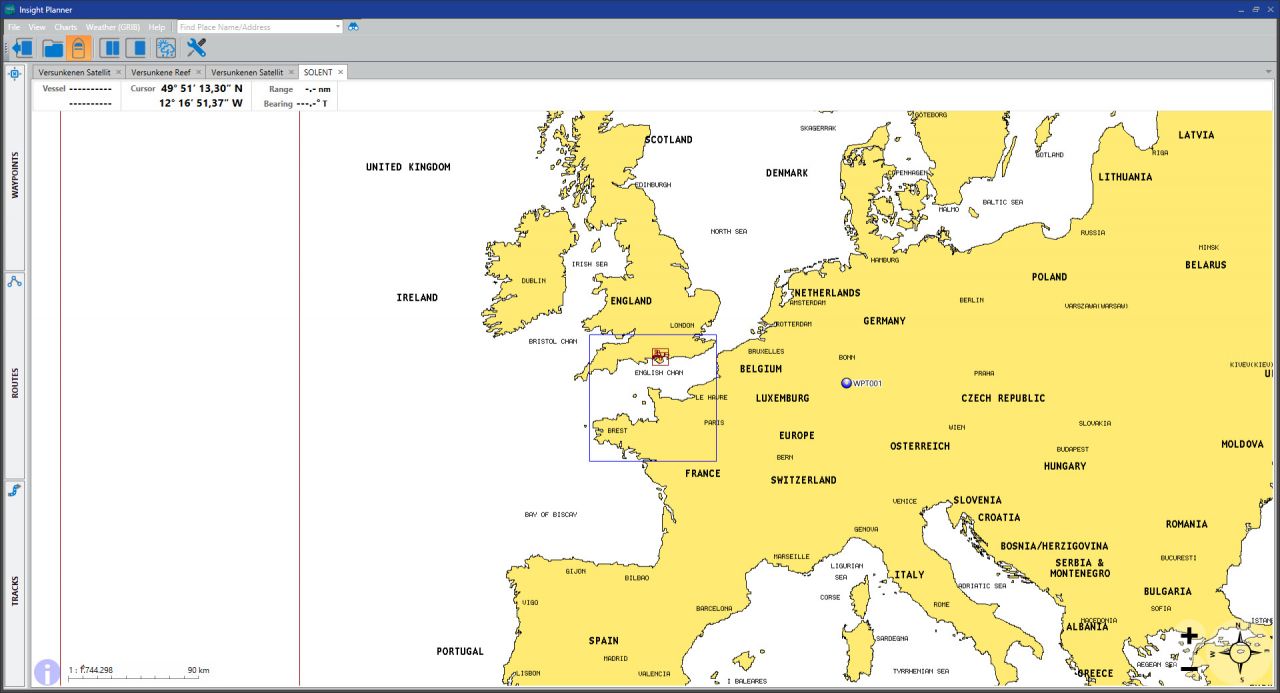Expand the Waypoints side panel
1280x693 pixels.
pyautogui.click(x=15, y=175)
